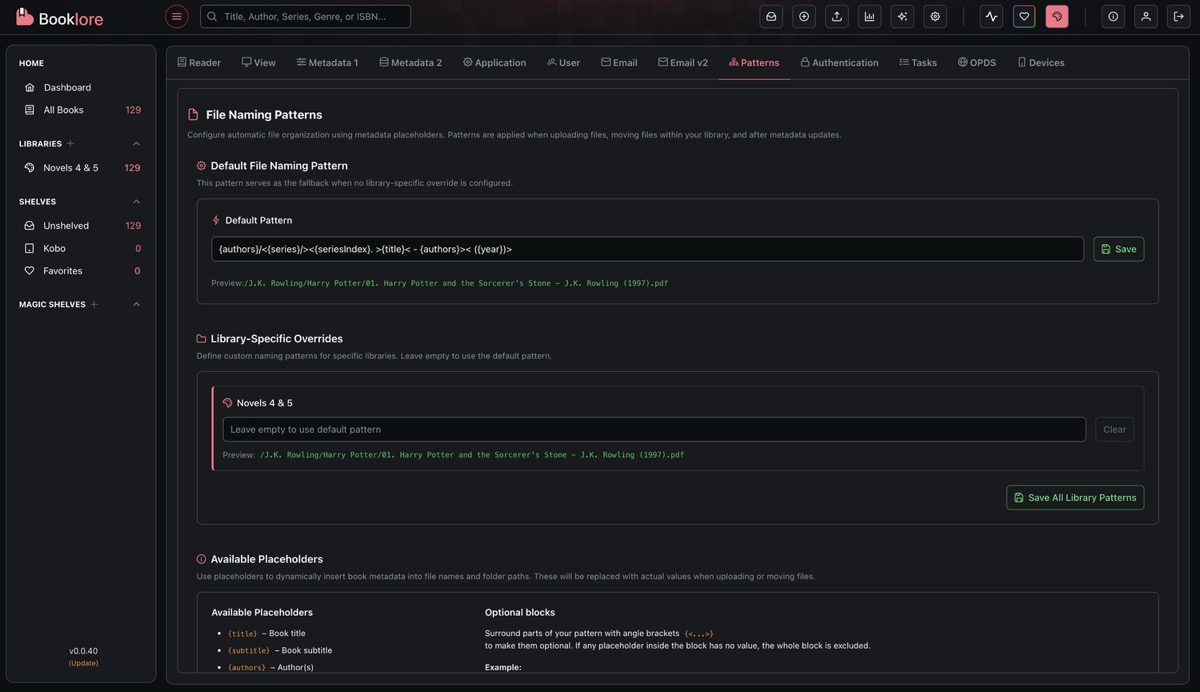The image size is (1200, 692).
Task: Switch to the Metadata 2 tab
Action: (x=410, y=62)
